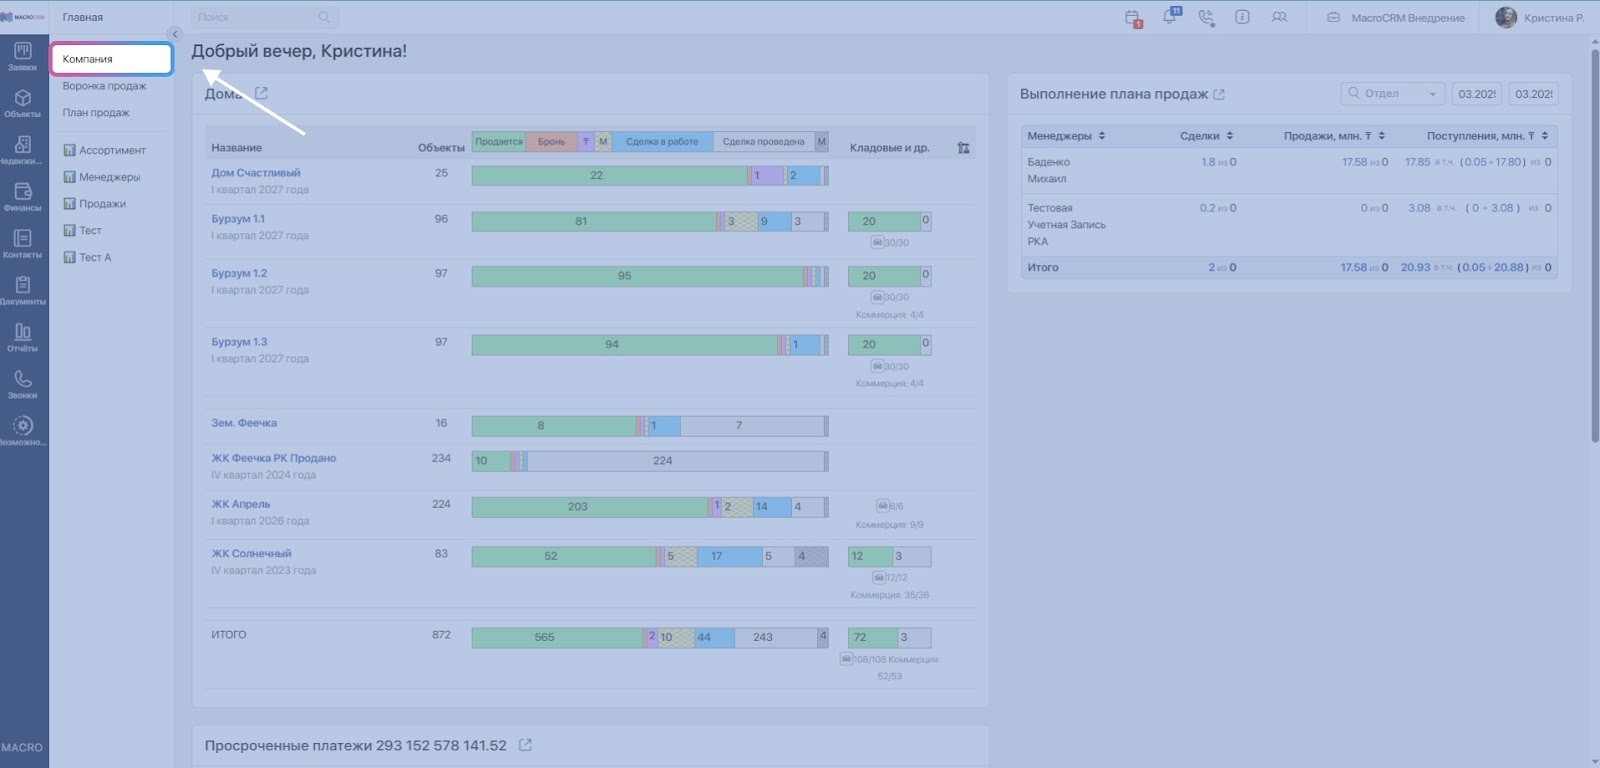Screen dimensions: 1600x768
Task: Open the ЖК Солнечный link
Action: click(251, 553)
